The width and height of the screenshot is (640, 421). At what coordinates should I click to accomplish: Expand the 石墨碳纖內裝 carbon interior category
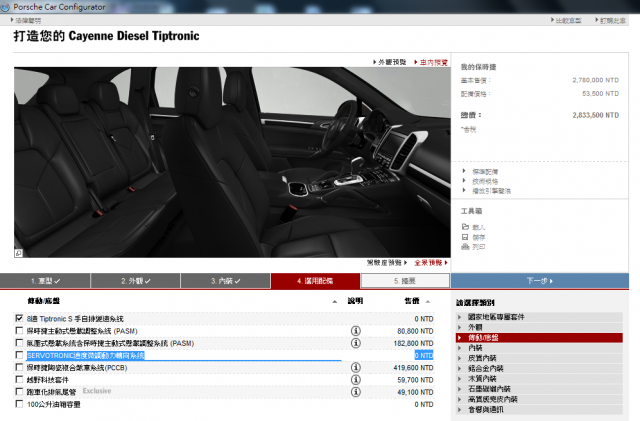pos(539,389)
